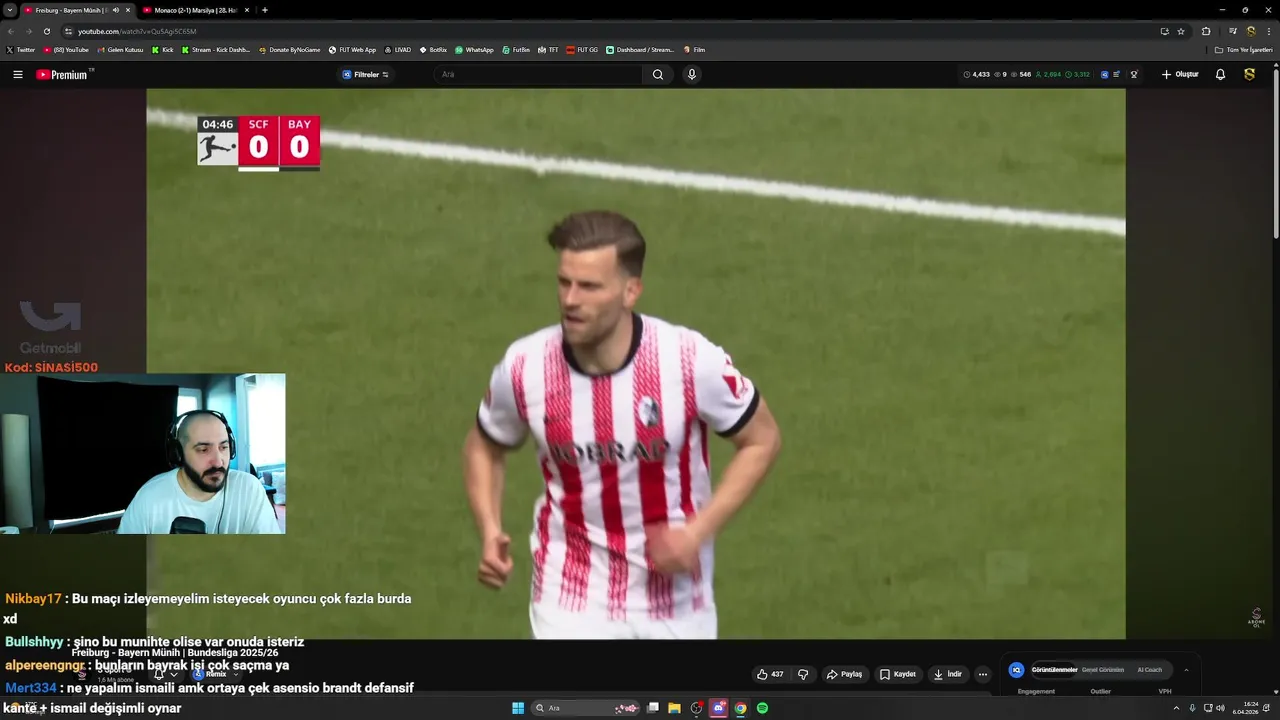
Task: Open the Chrome profile avatar
Action: (x=1251, y=31)
